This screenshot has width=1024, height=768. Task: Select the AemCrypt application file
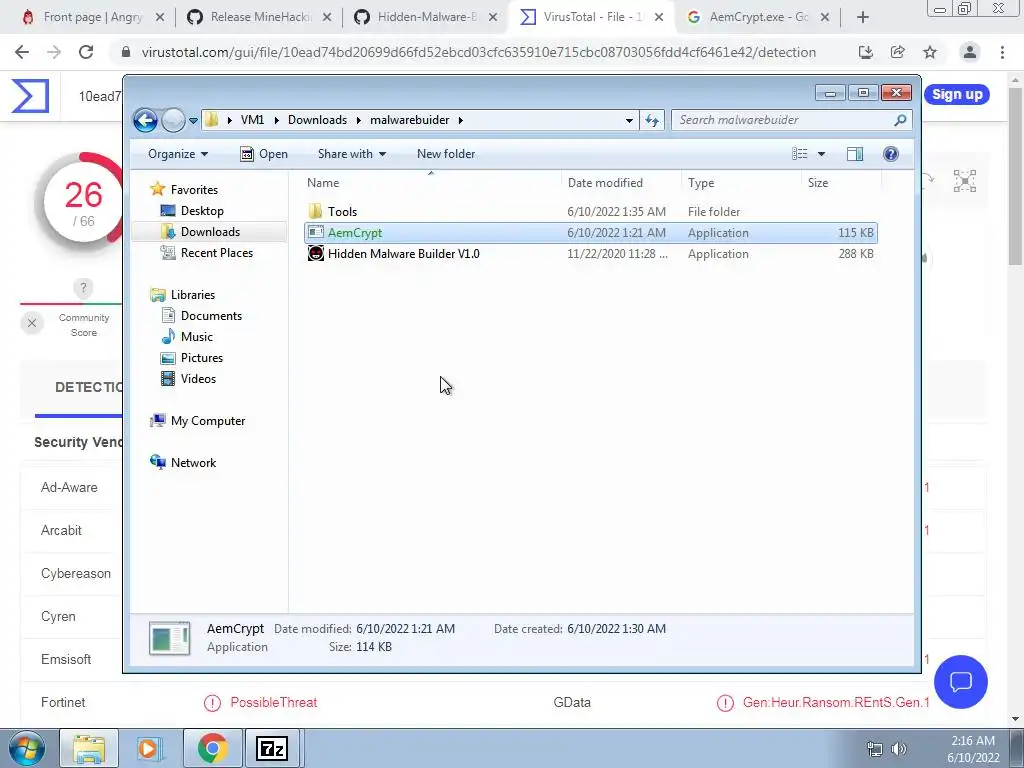pyautogui.click(x=591, y=232)
